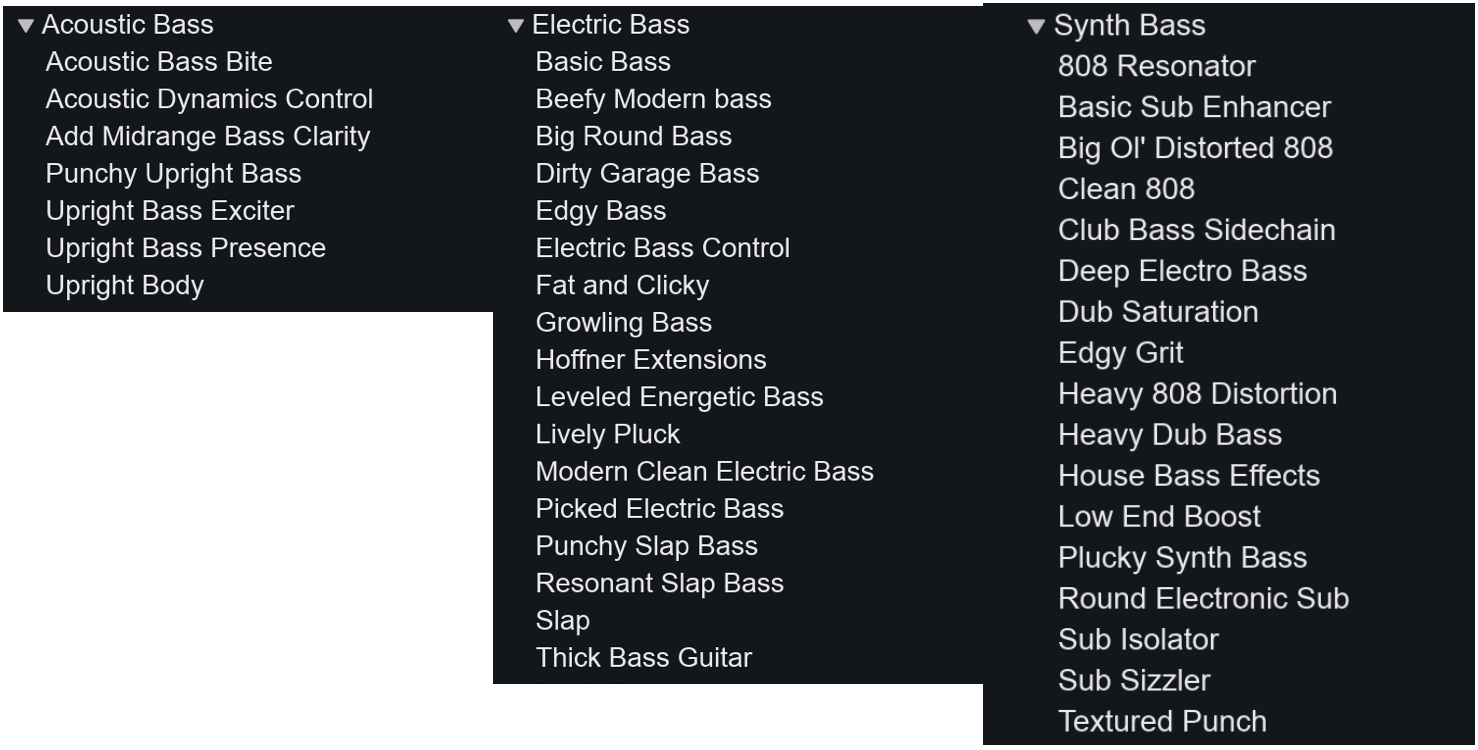Pick the Hoffner Extensions preset
Viewport: 1478px width, 750px height.
pos(651,360)
